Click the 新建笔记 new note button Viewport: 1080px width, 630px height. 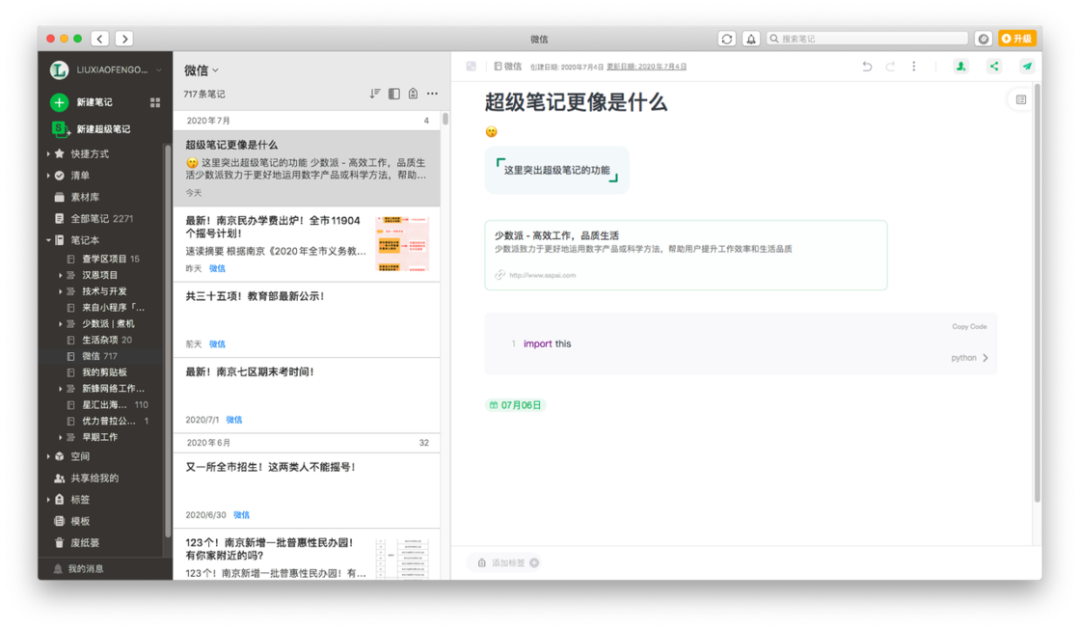[94, 102]
